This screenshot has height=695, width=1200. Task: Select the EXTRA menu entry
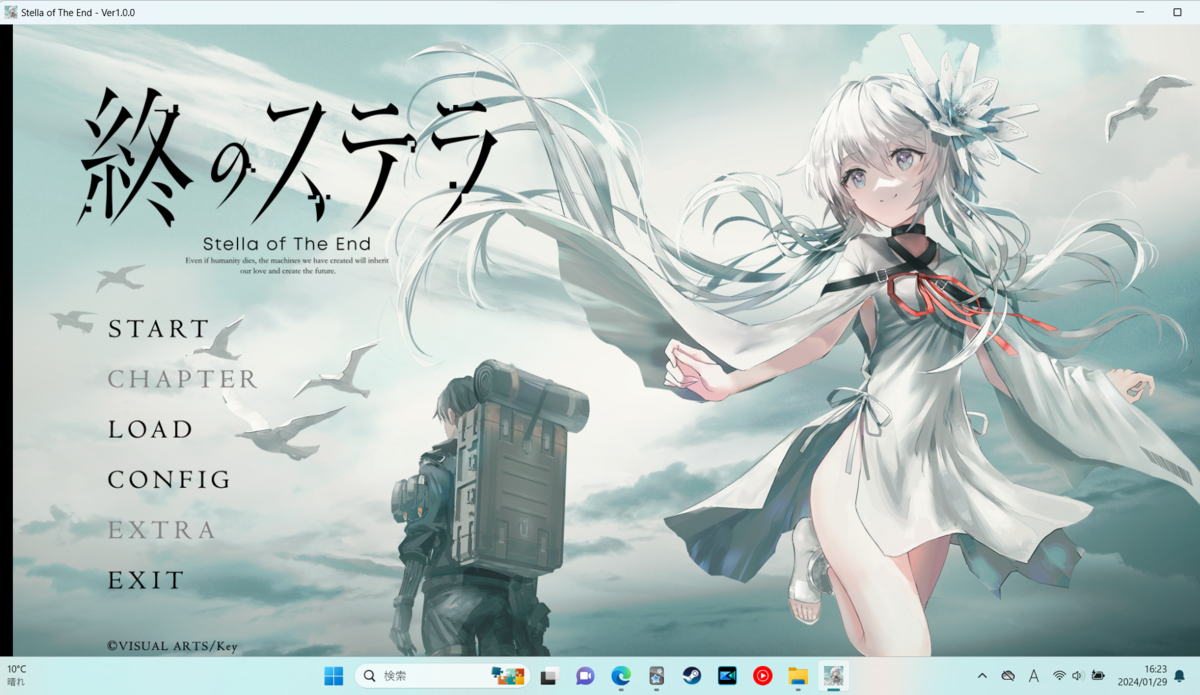point(161,530)
